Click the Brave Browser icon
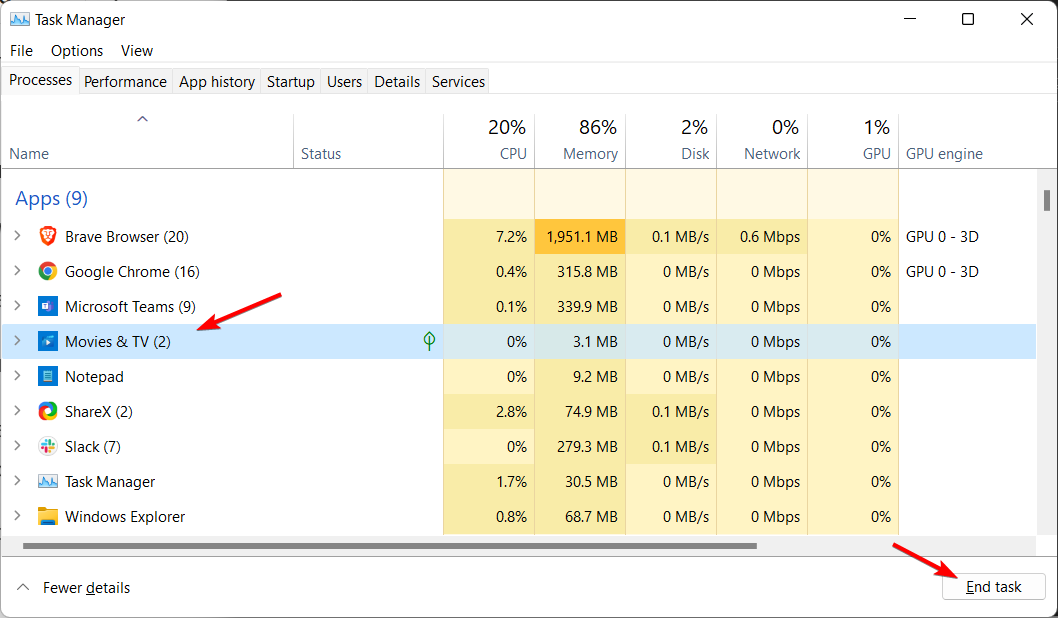The width and height of the screenshot is (1058, 618). (47, 236)
